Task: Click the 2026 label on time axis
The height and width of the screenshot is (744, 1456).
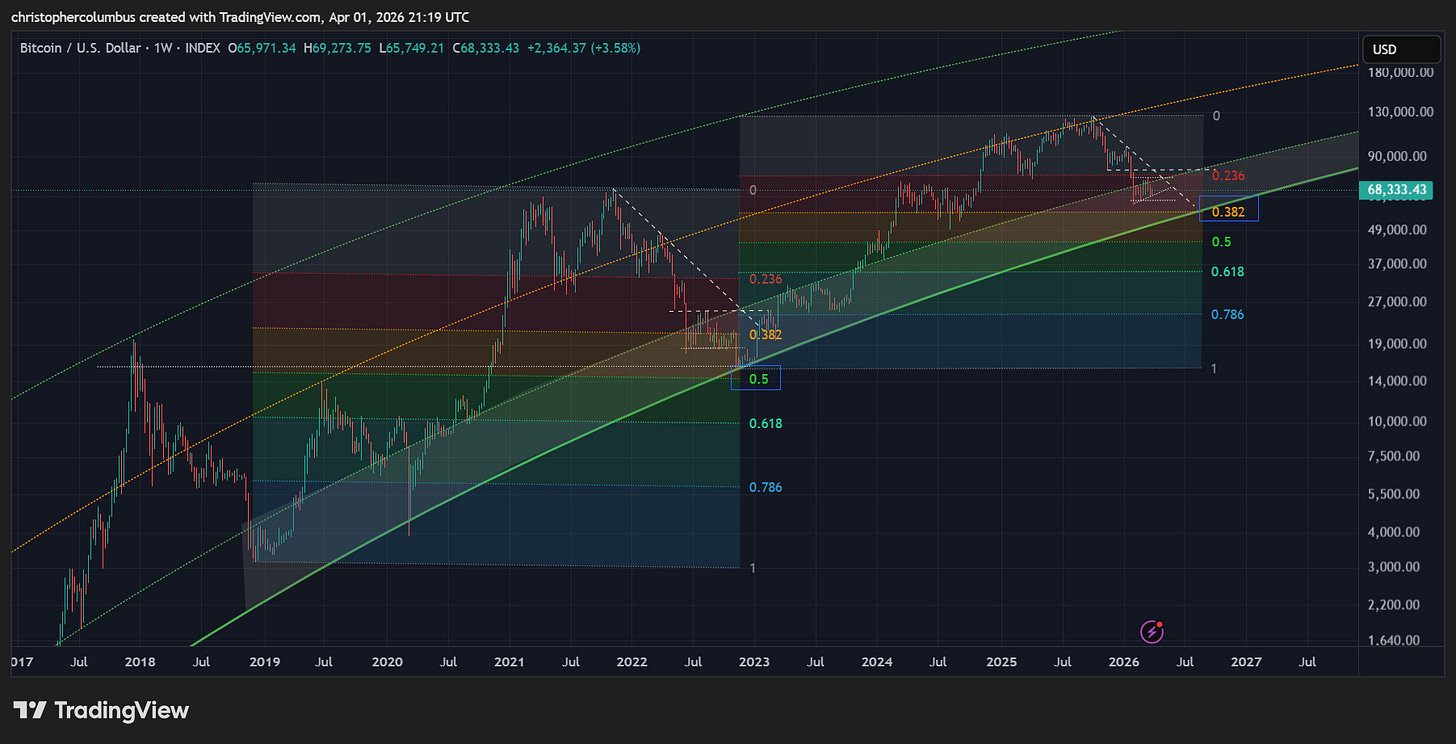Action: (x=1124, y=662)
